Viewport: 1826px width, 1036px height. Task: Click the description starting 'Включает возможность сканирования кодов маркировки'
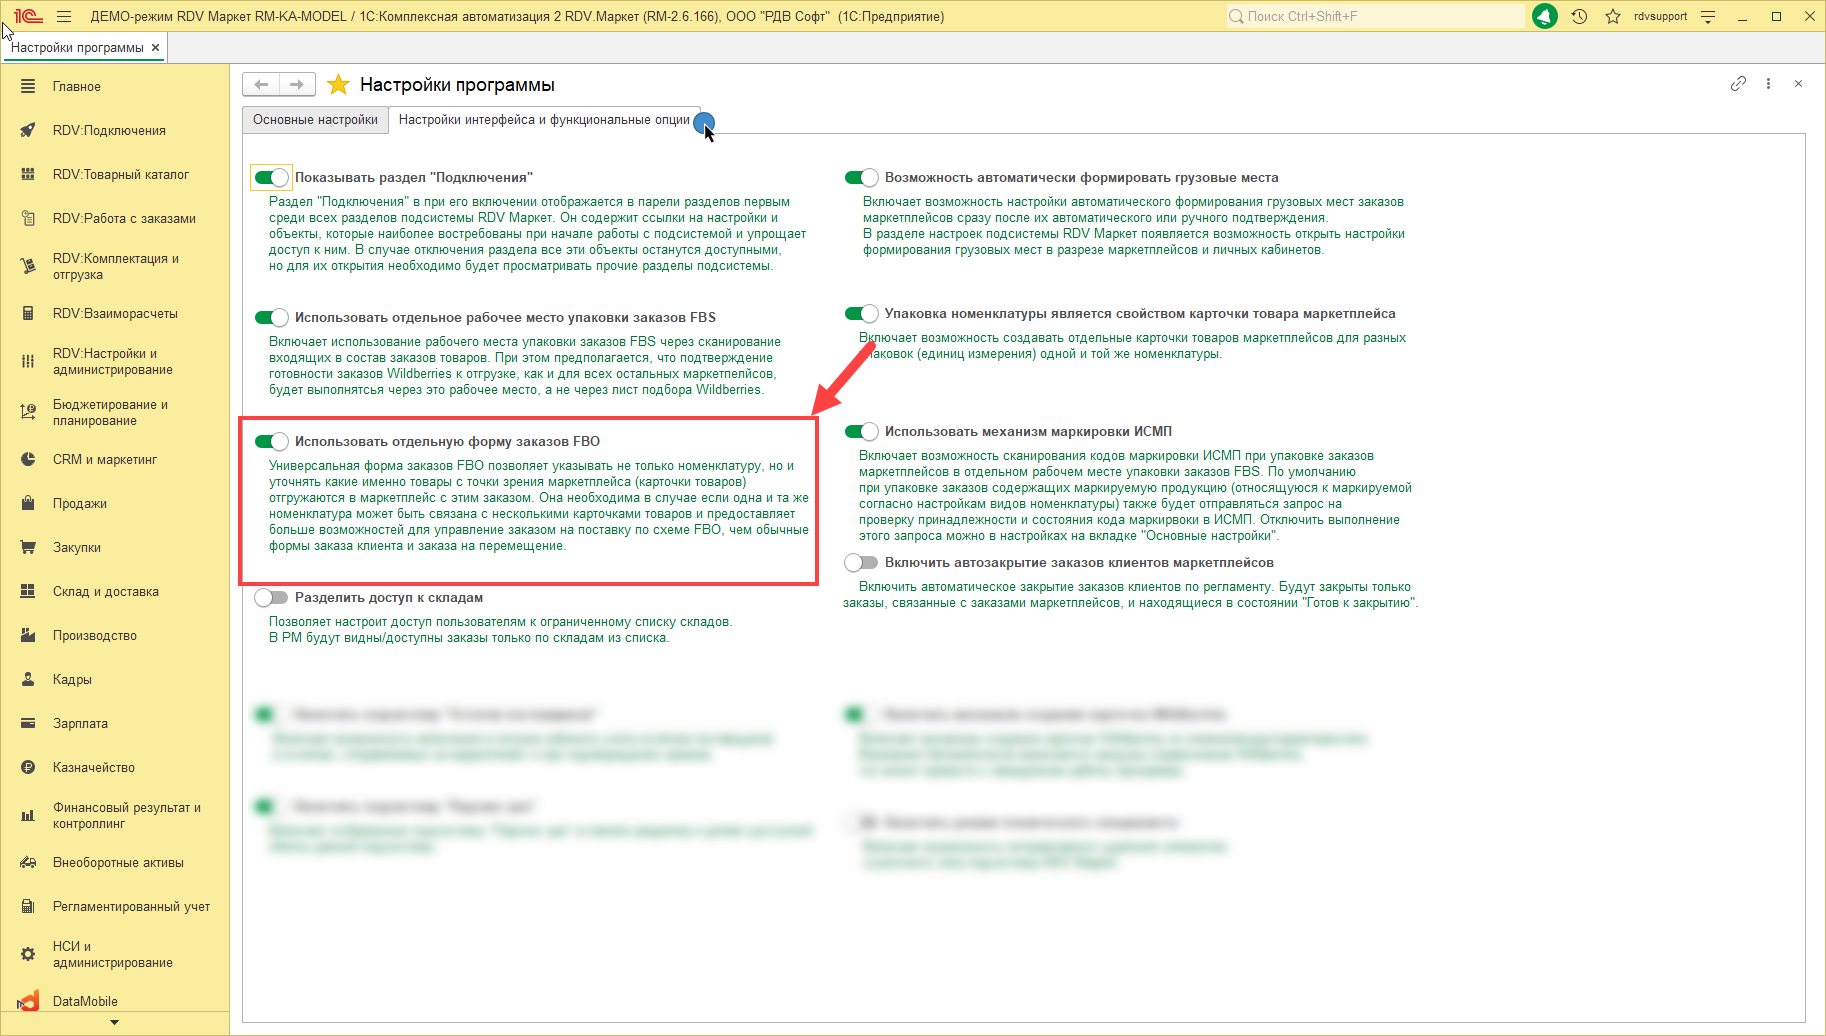(1135, 496)
